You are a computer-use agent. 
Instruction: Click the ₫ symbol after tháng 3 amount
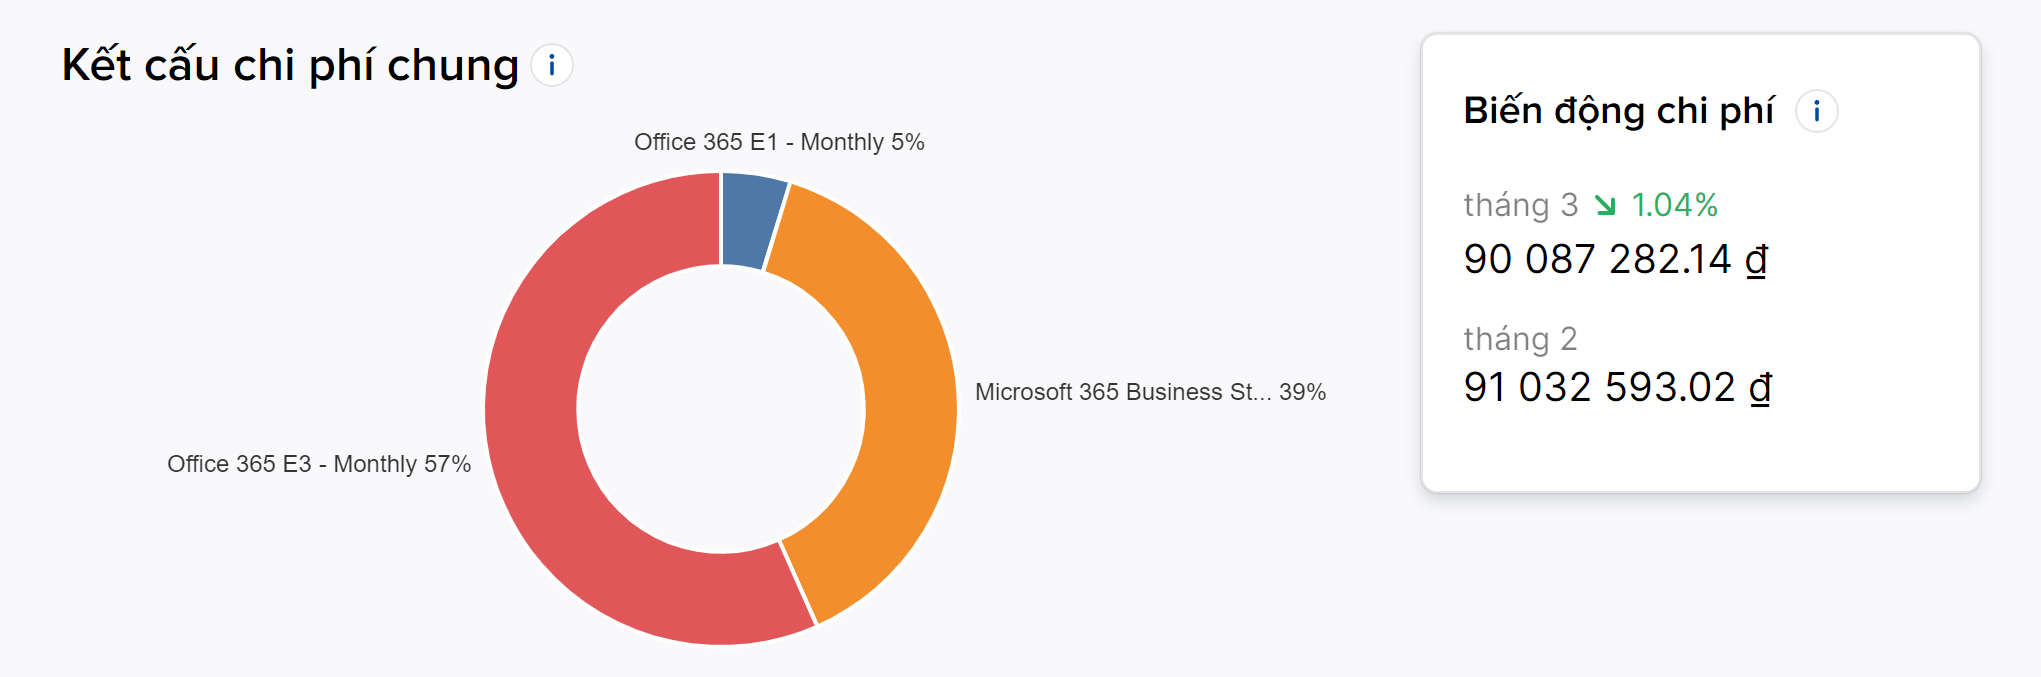pyautogui.click(x=1756, y=260)
